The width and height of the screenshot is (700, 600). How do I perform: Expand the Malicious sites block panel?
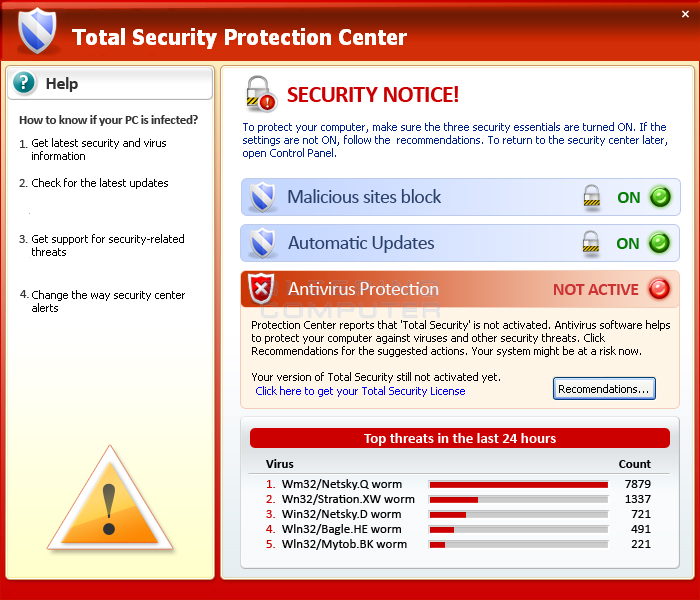pos(460,197)
